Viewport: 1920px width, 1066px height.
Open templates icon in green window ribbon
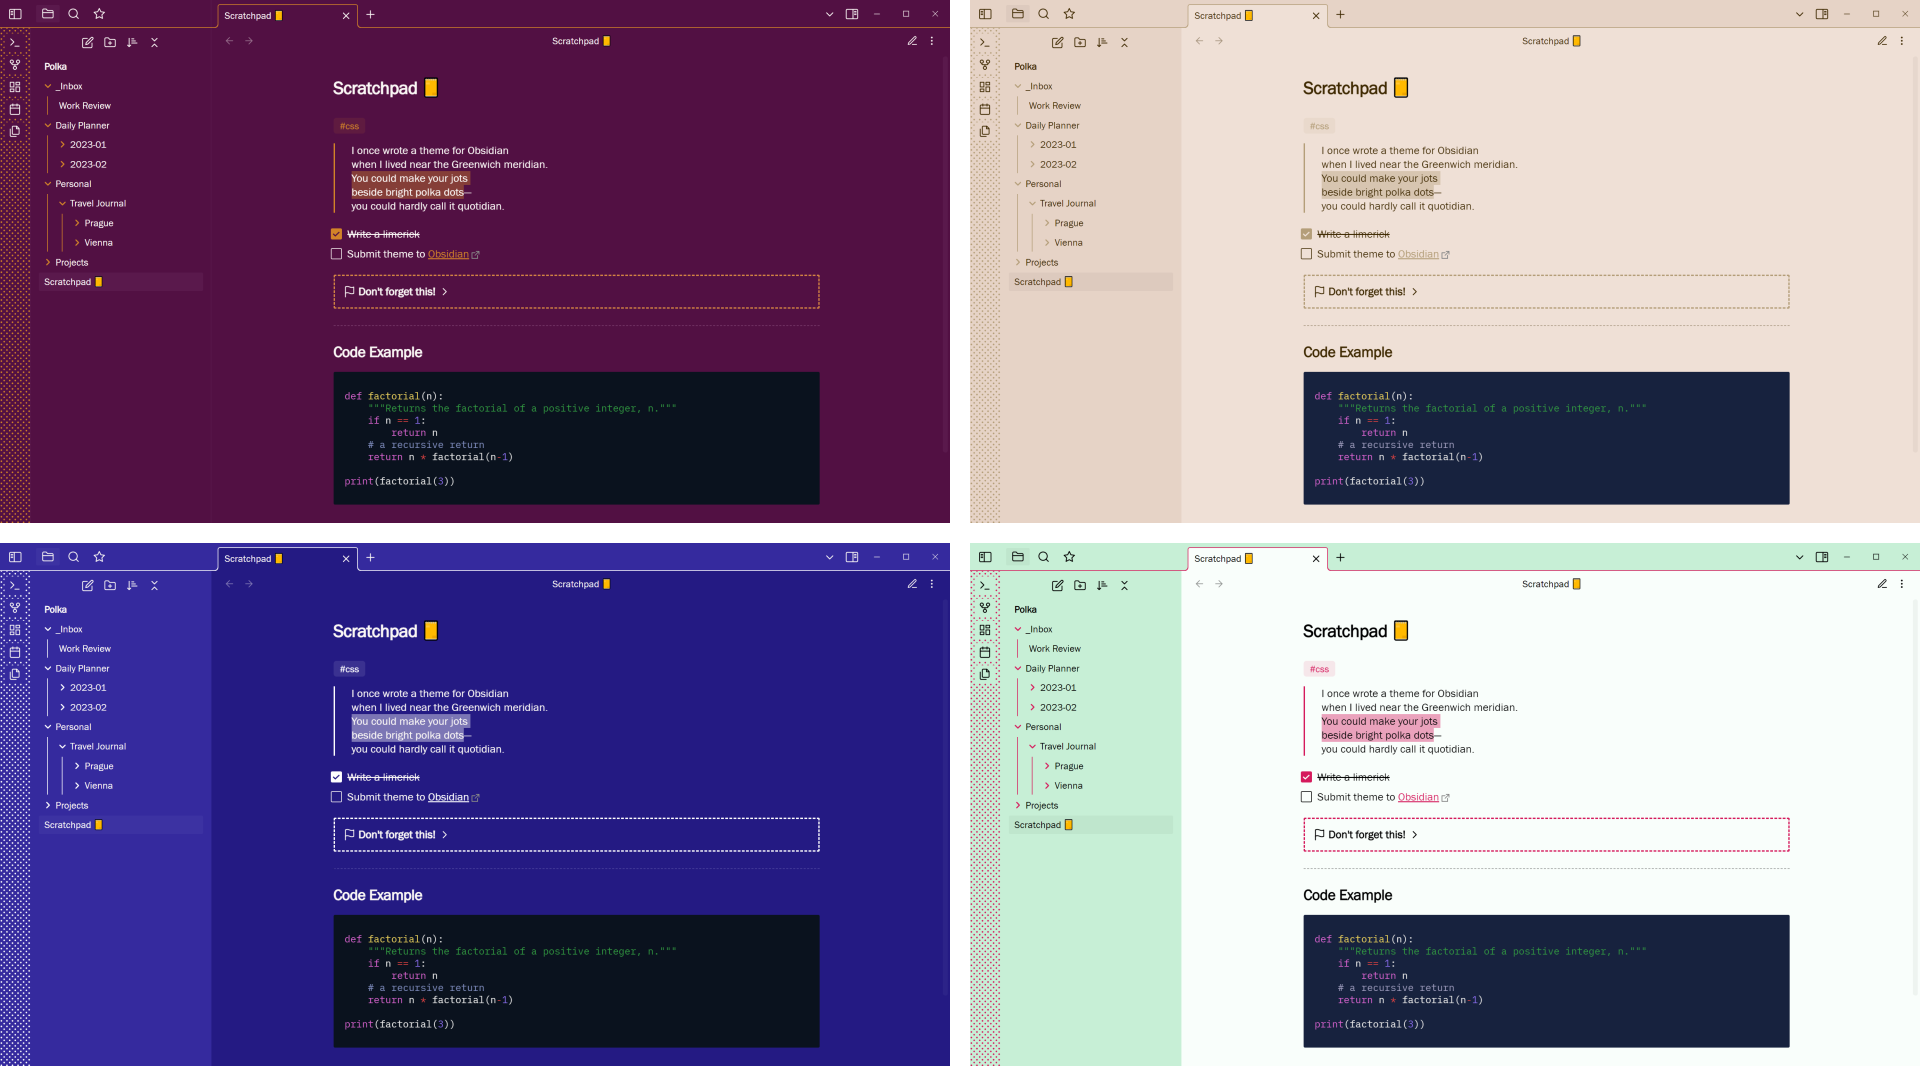(985, 674)
